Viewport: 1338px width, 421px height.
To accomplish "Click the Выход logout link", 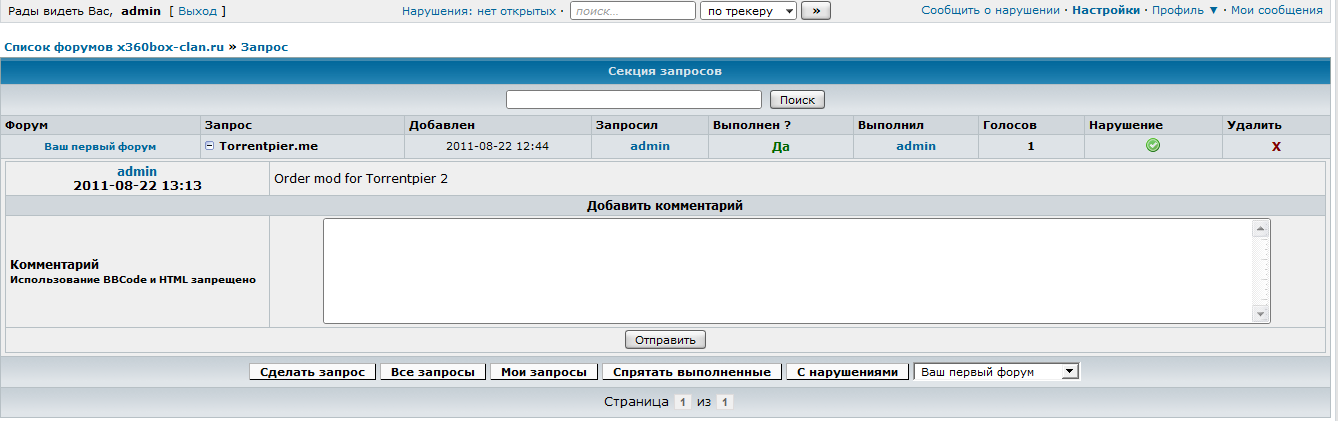I will tap(196, 11).
